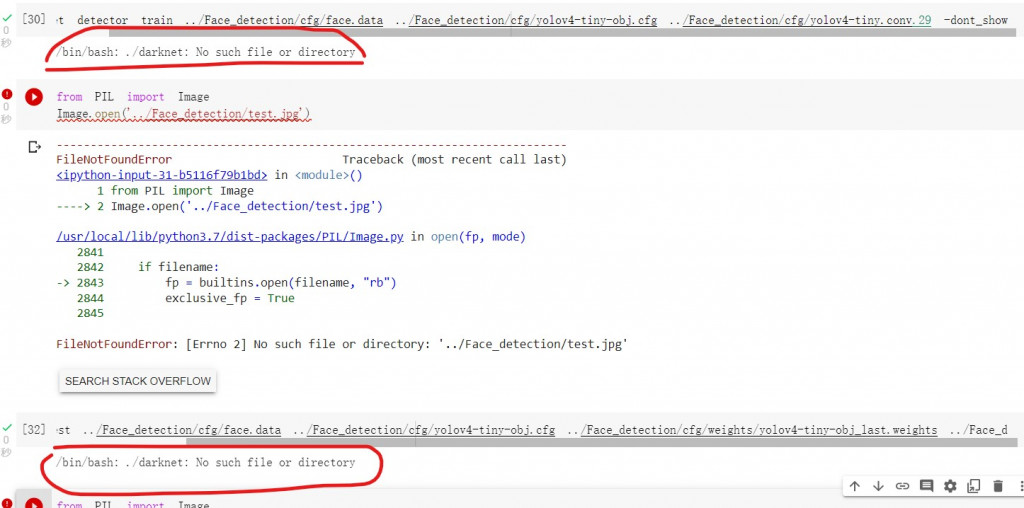Click the output actions icon beside FileNotFoundError traceback
This screenshot has height=508, width=1024.
point(35,147)
